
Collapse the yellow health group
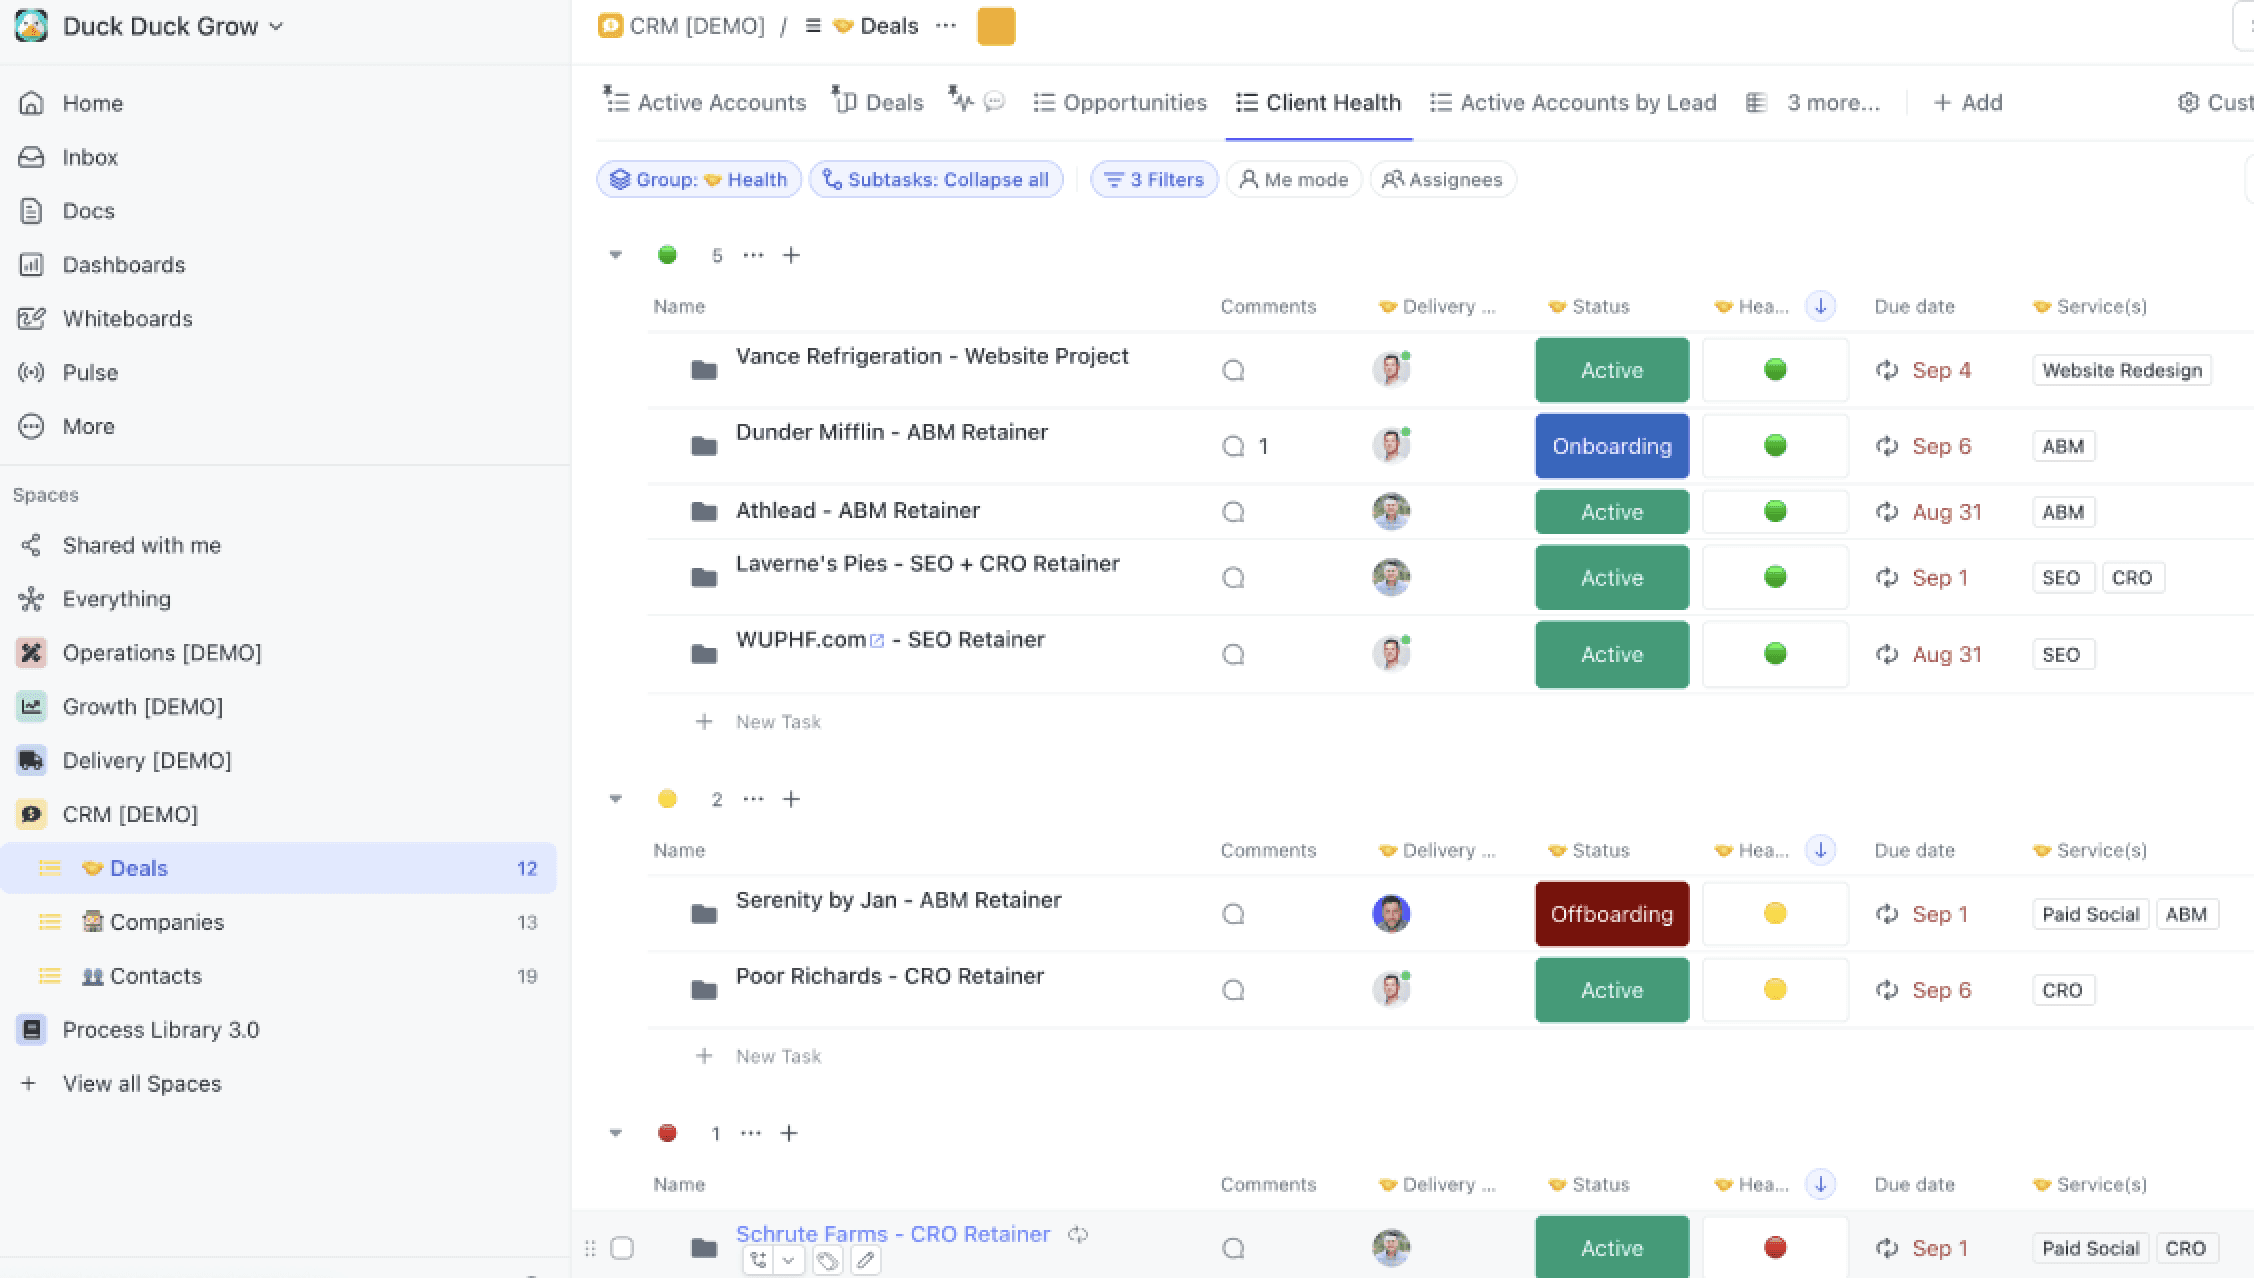616,799
